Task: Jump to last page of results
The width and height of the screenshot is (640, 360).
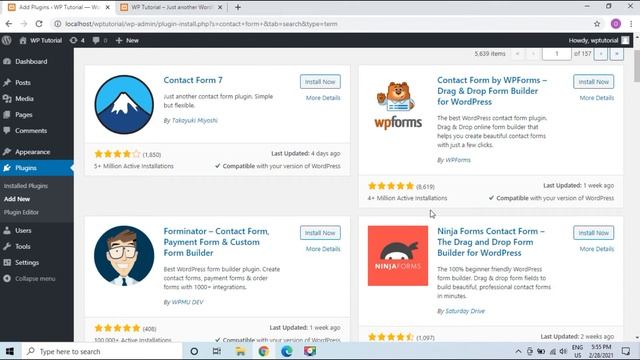Action: (x=617, y=54)
